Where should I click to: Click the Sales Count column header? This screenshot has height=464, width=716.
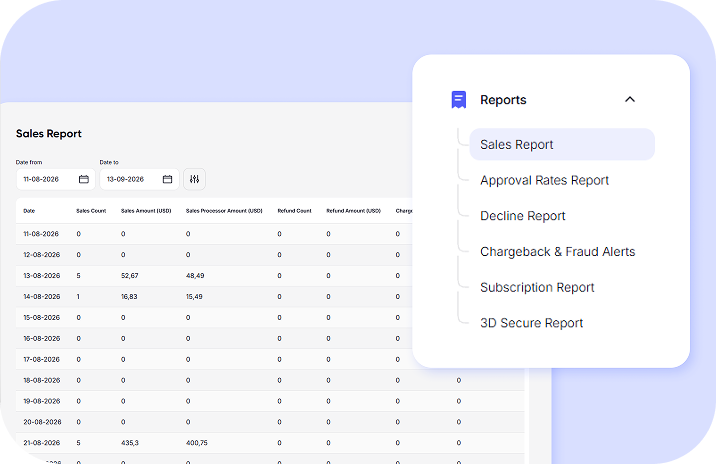(91, 211)
